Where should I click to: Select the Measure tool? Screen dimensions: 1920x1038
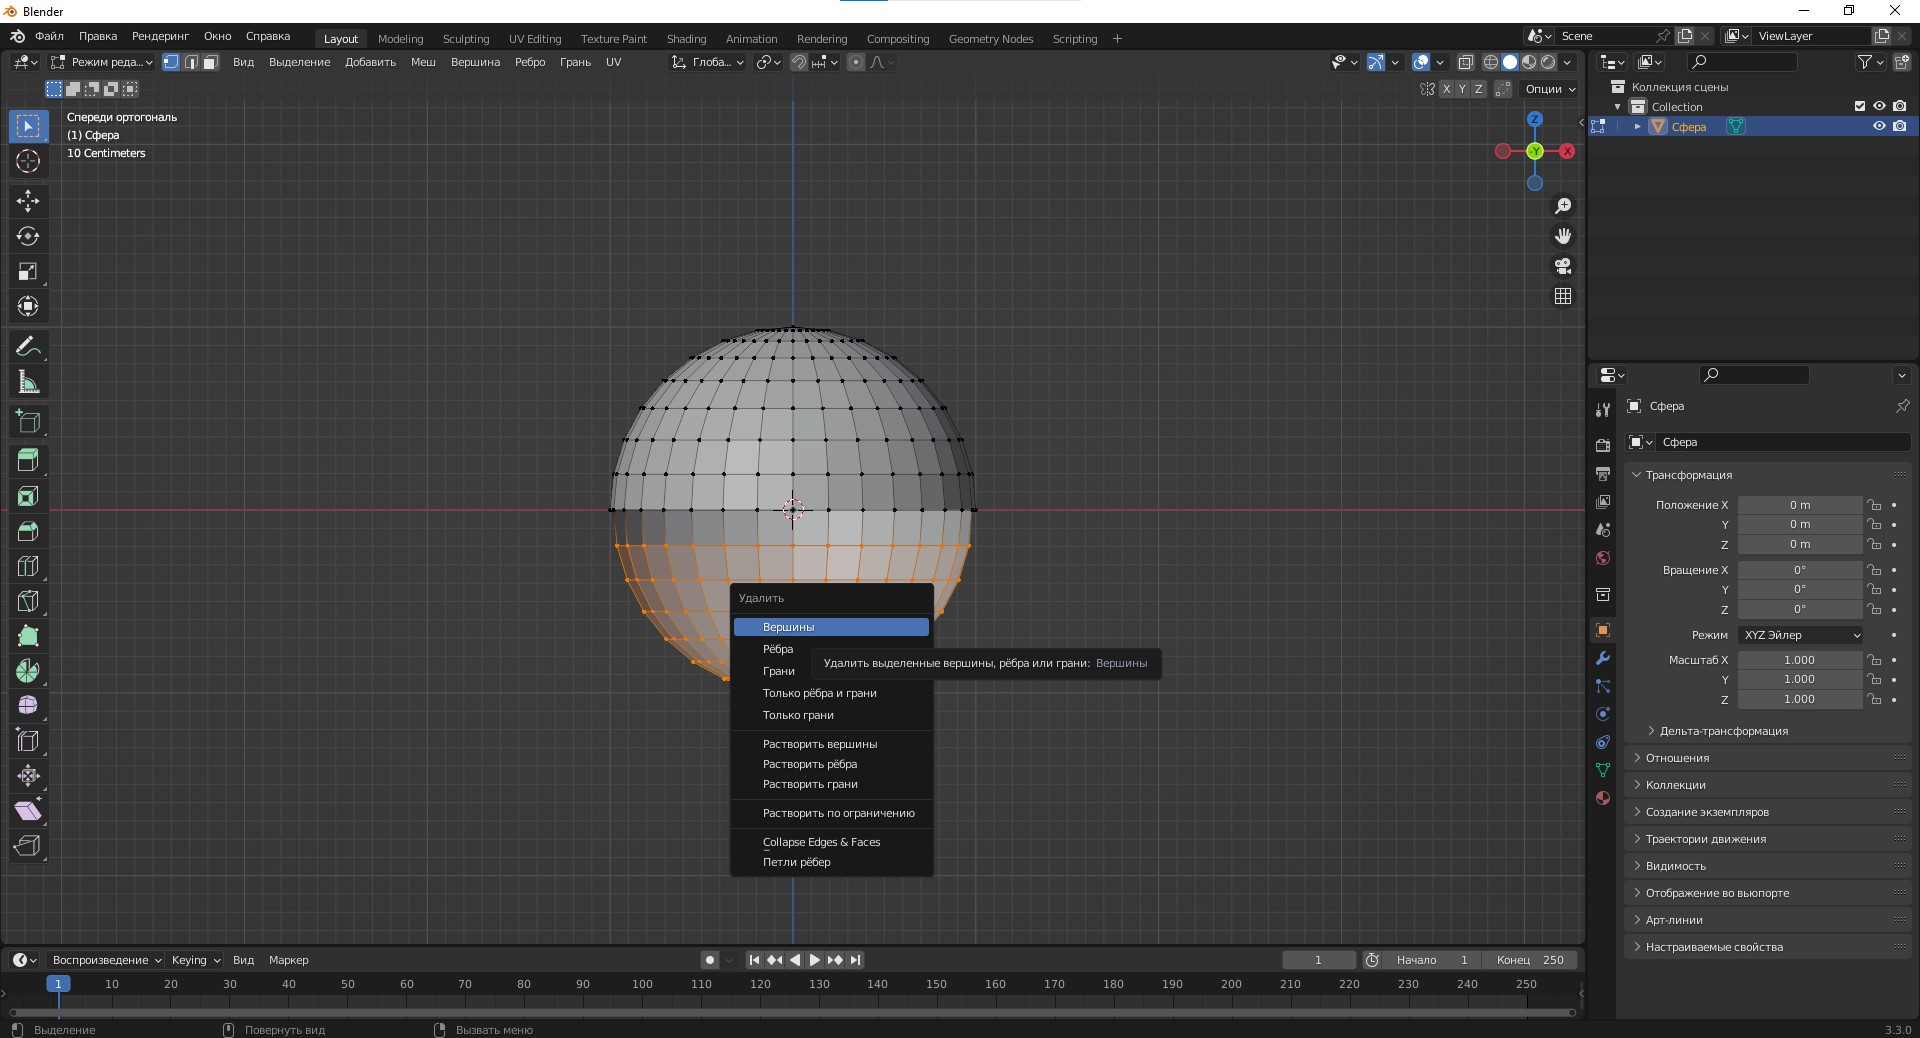(x=28, y=381)
